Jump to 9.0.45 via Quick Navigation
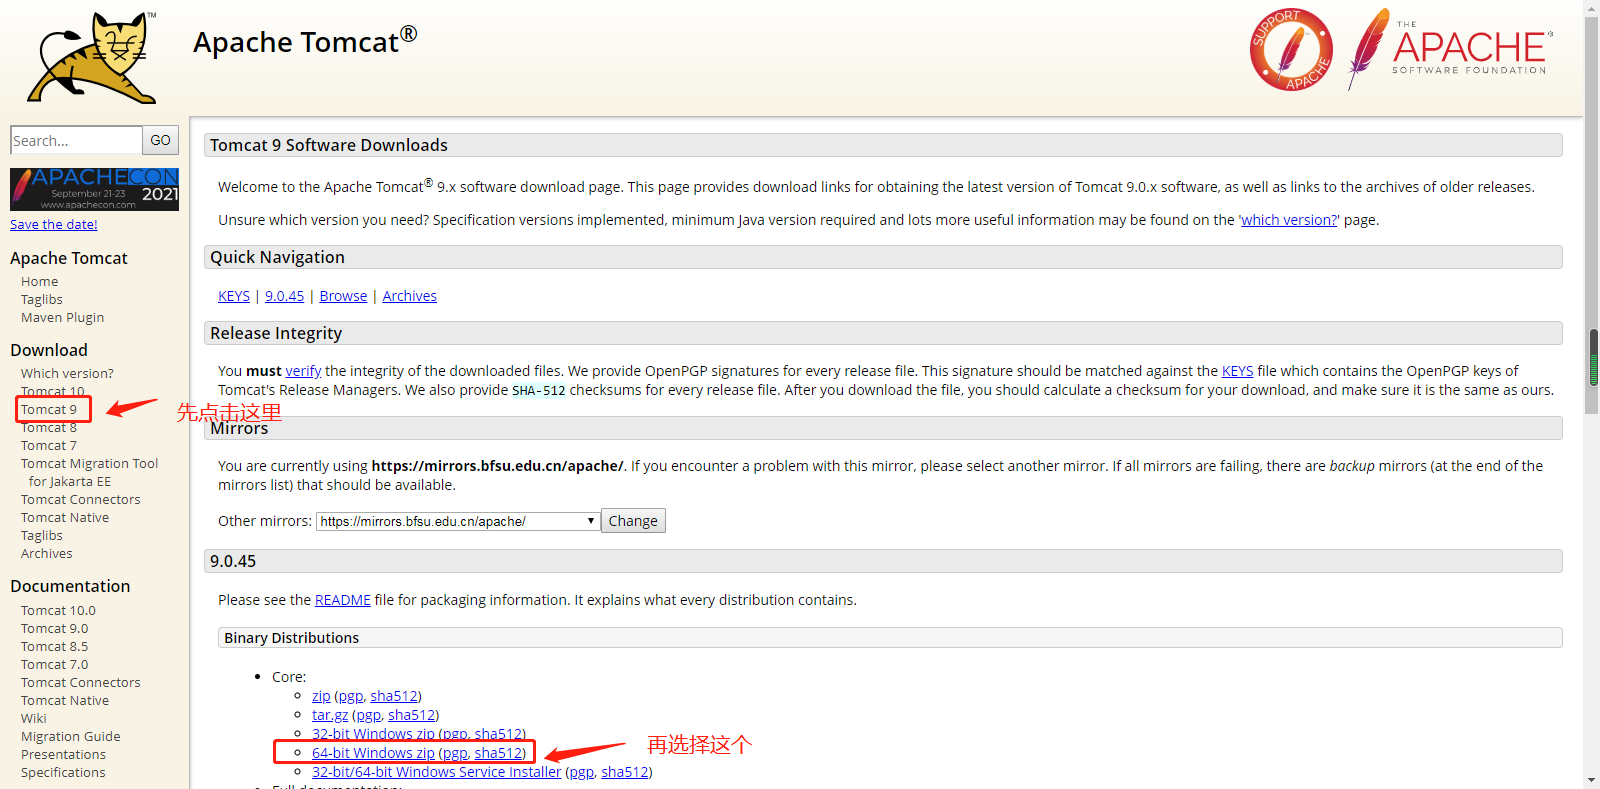Screen dimensions: 1600x789 click(285, 296)
